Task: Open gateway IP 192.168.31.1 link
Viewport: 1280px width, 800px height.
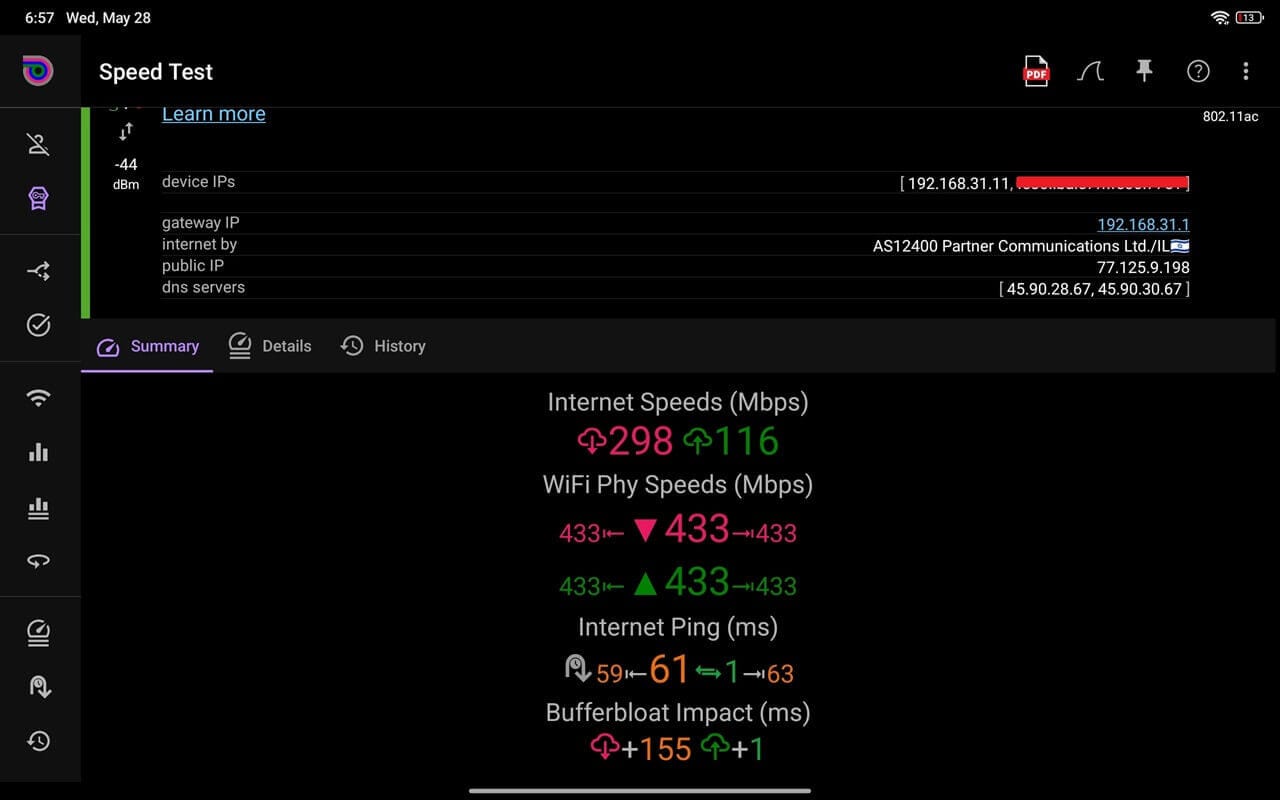Action: tap(1143, 224)
